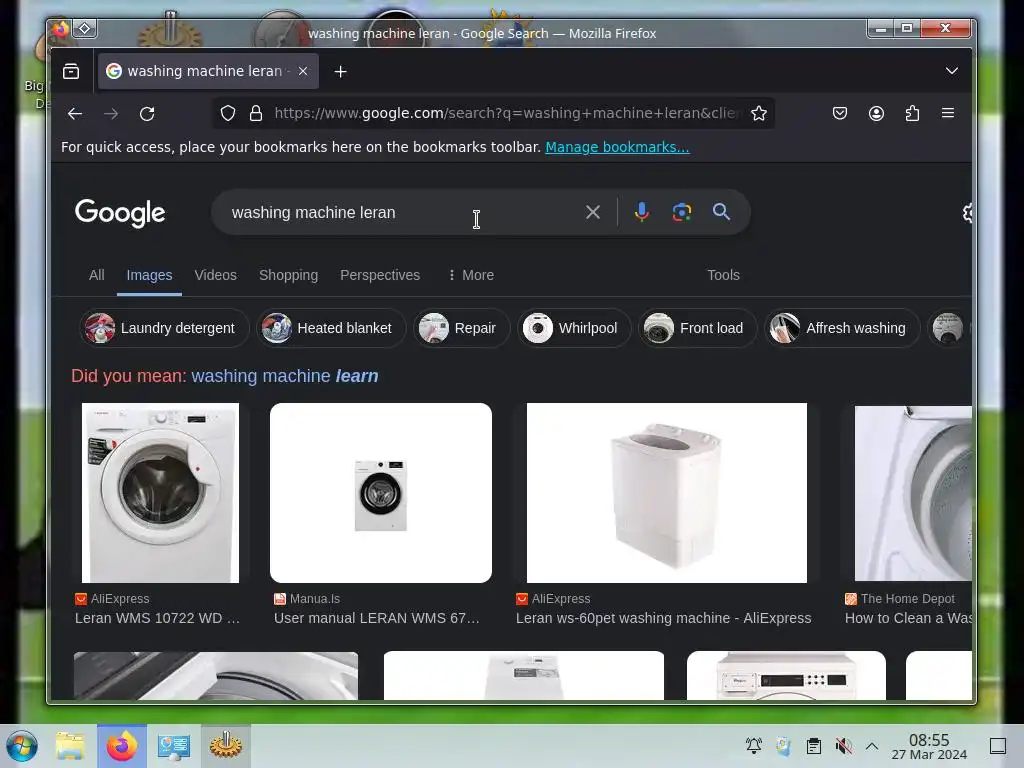Open tracking protection shield icon
The height and width of the screenshot is (768, 1024).
tap(228, 114)
